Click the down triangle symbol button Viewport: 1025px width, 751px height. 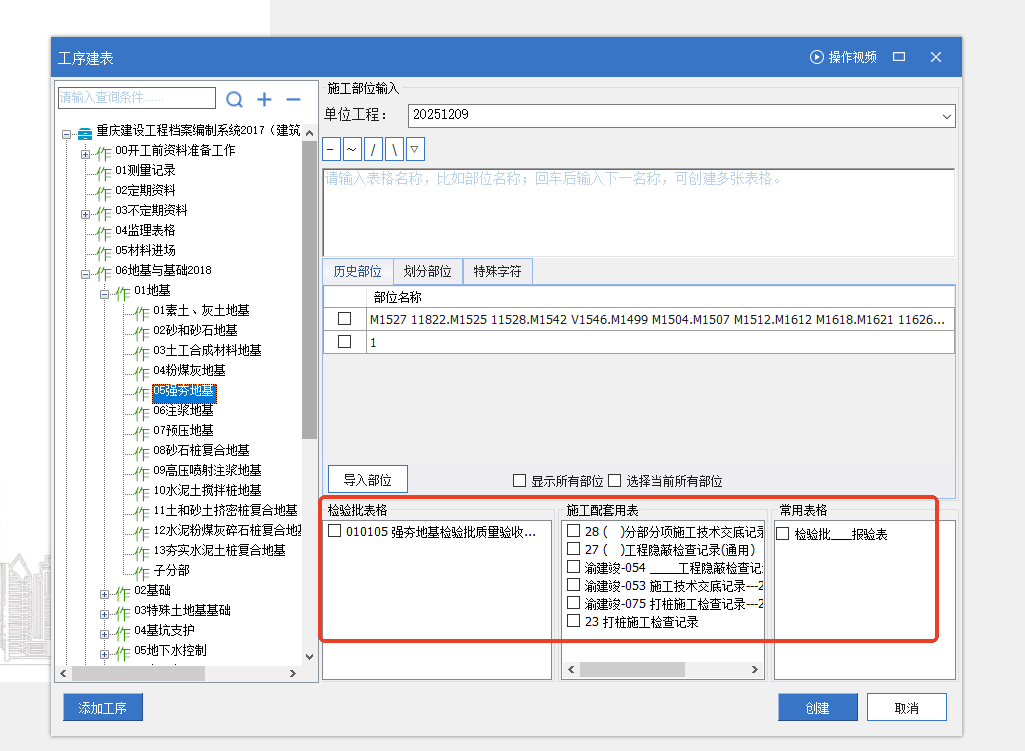(x=415, y=149)
